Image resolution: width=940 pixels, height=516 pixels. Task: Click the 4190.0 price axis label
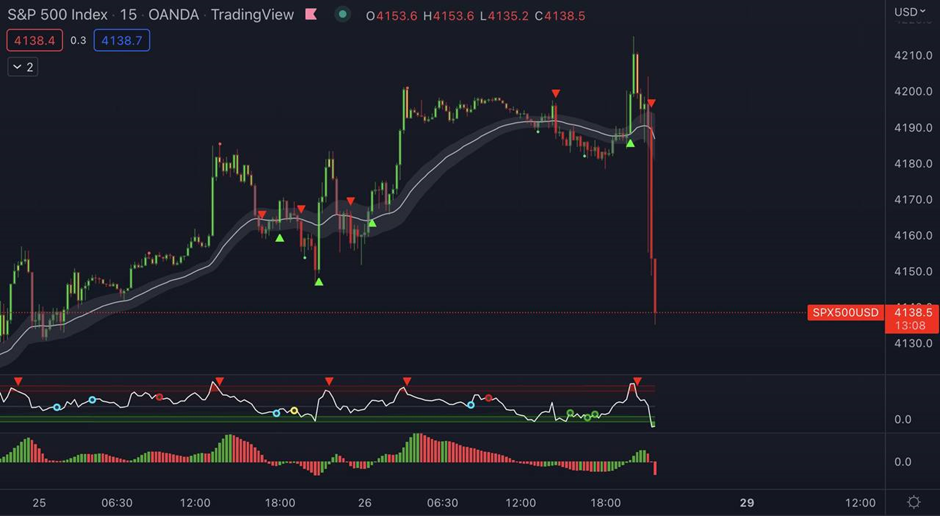click(912, 128)
